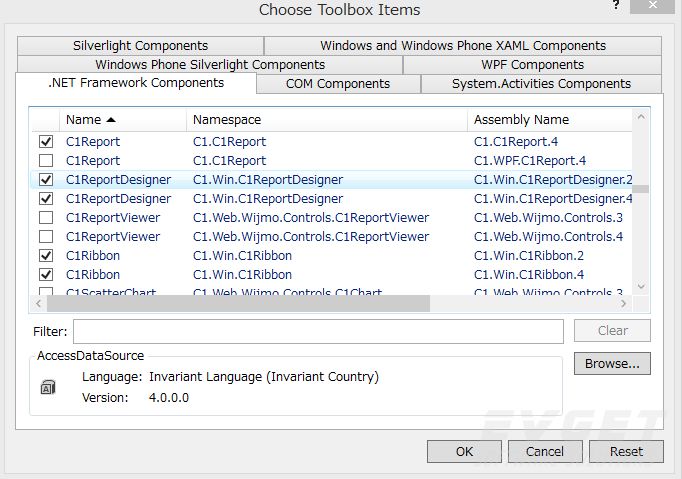Uncheck C1ReportDesigner with assembly C1.Win.C1ReportDesigner.2
This screenshot has height=479, width=682.
pos(46,180)
